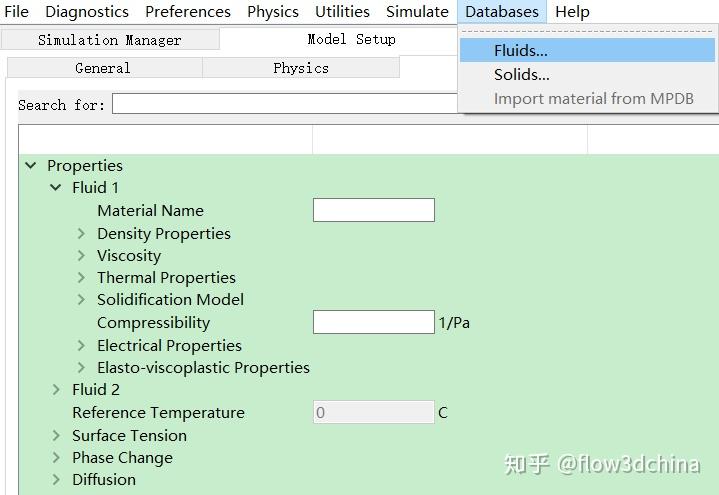Screen dimensions: 719x495
Task: Expand the Surface Tension section
Action: pyautogui.click(x=57, y=436)
